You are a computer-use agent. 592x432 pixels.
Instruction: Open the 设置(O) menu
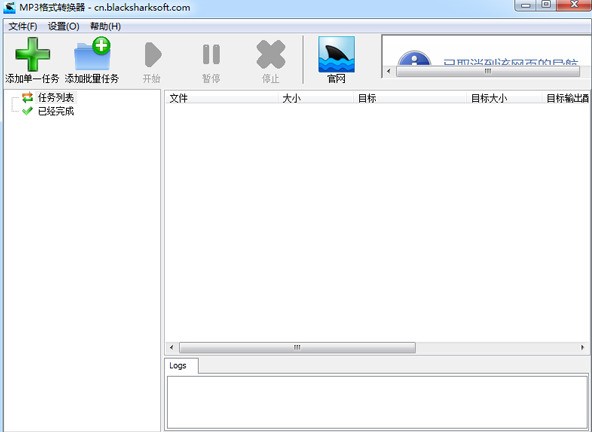[63, 26]
